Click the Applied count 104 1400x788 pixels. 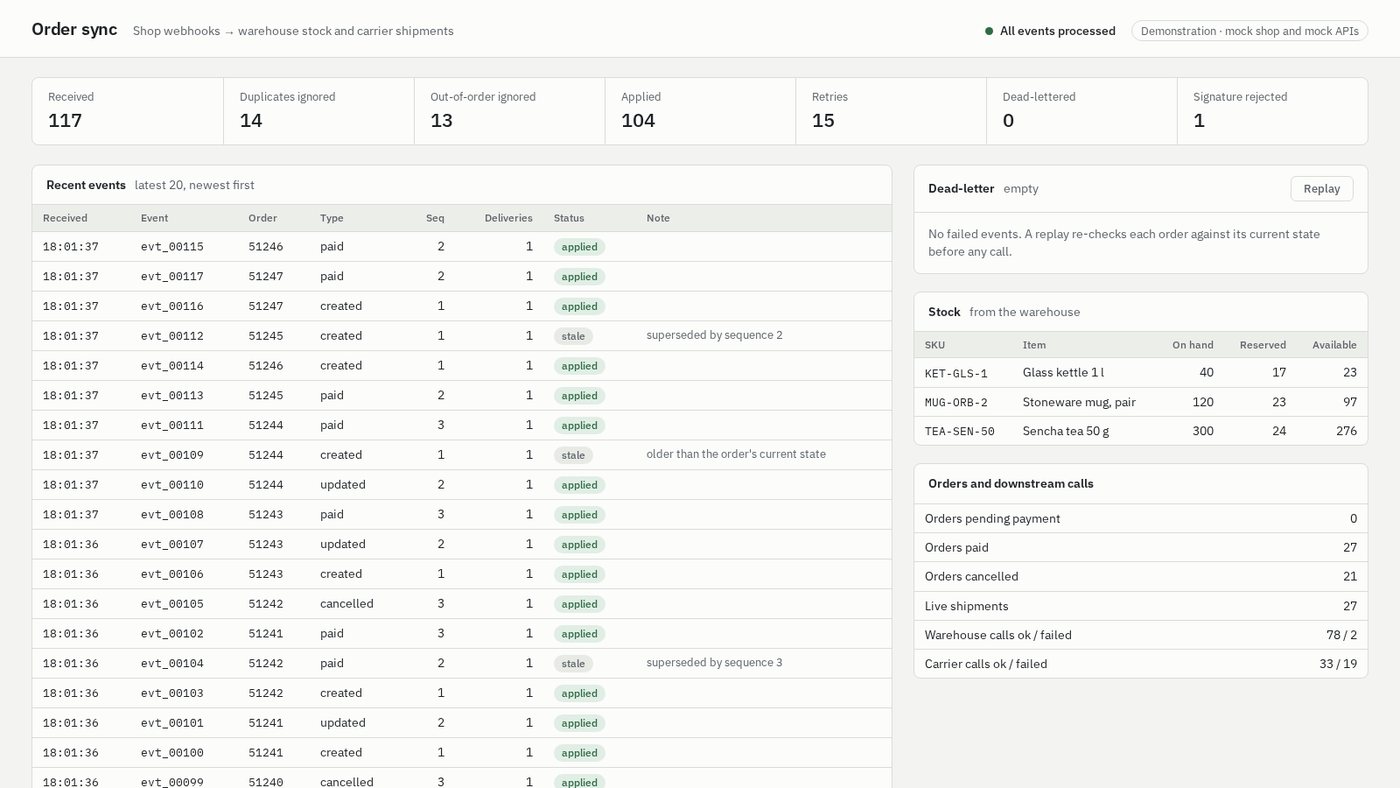pyautogui.click(x=638, y=121)
